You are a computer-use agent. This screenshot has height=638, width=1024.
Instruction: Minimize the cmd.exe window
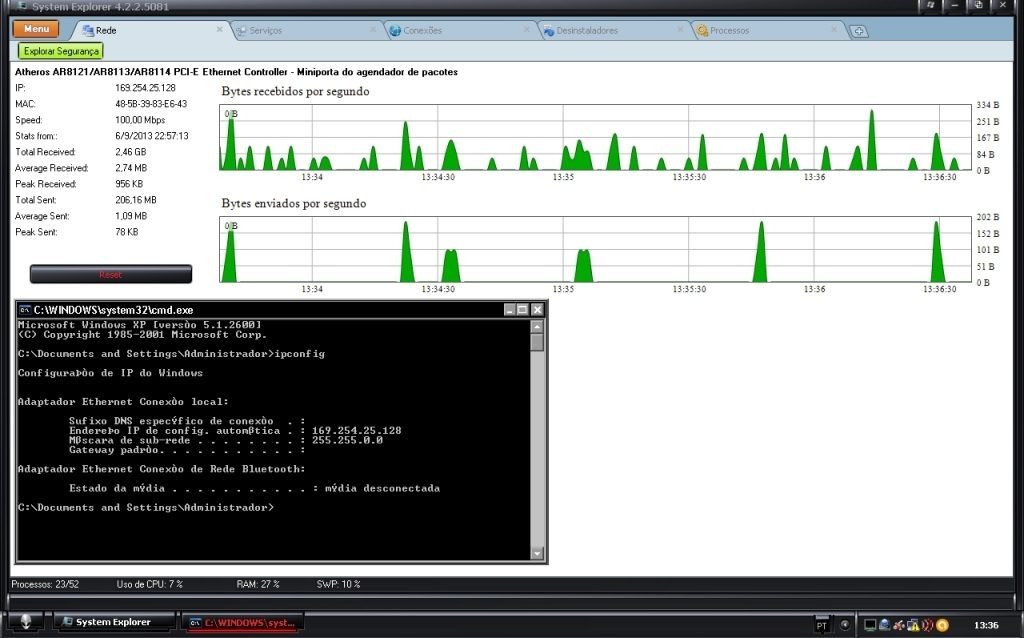pos(509,310)
